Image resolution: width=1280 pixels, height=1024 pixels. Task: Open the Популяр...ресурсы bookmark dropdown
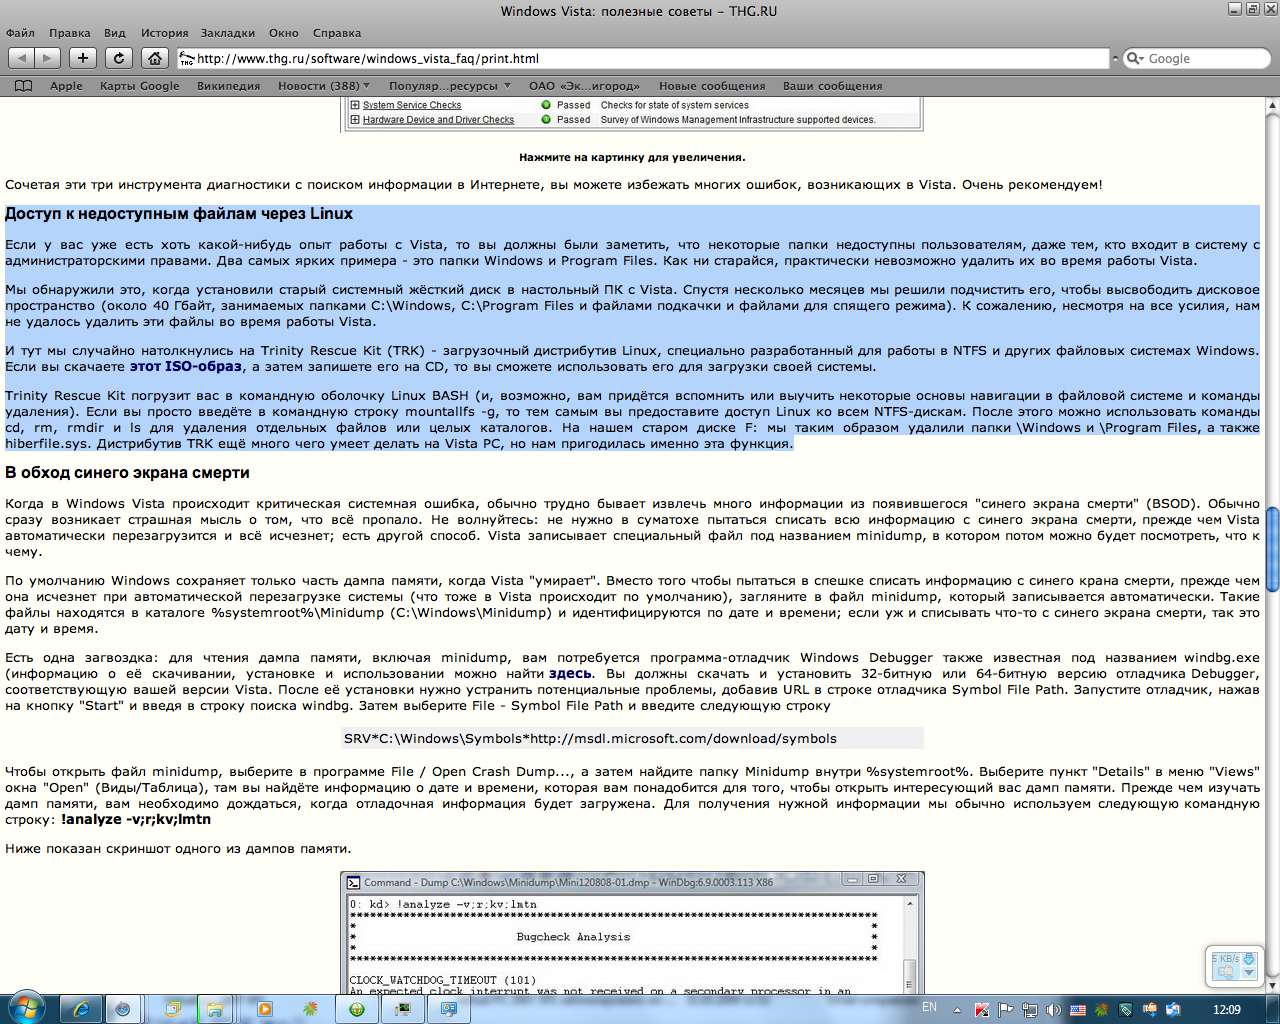[450, 86]
